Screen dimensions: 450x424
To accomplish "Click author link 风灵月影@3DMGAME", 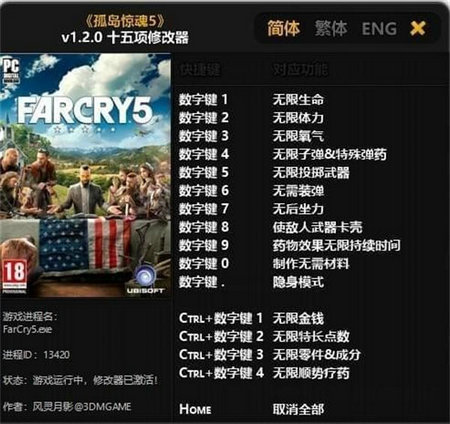I will pos(82,407).
